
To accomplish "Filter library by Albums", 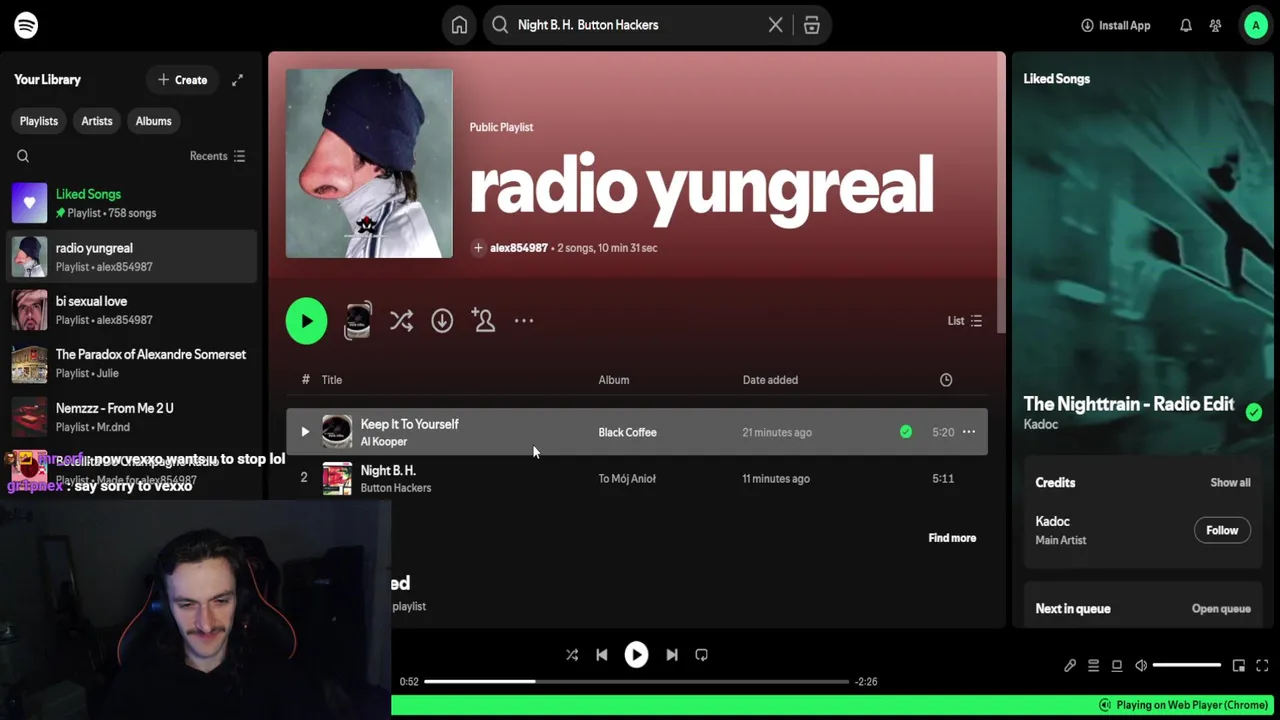I will tap(153, 121).
